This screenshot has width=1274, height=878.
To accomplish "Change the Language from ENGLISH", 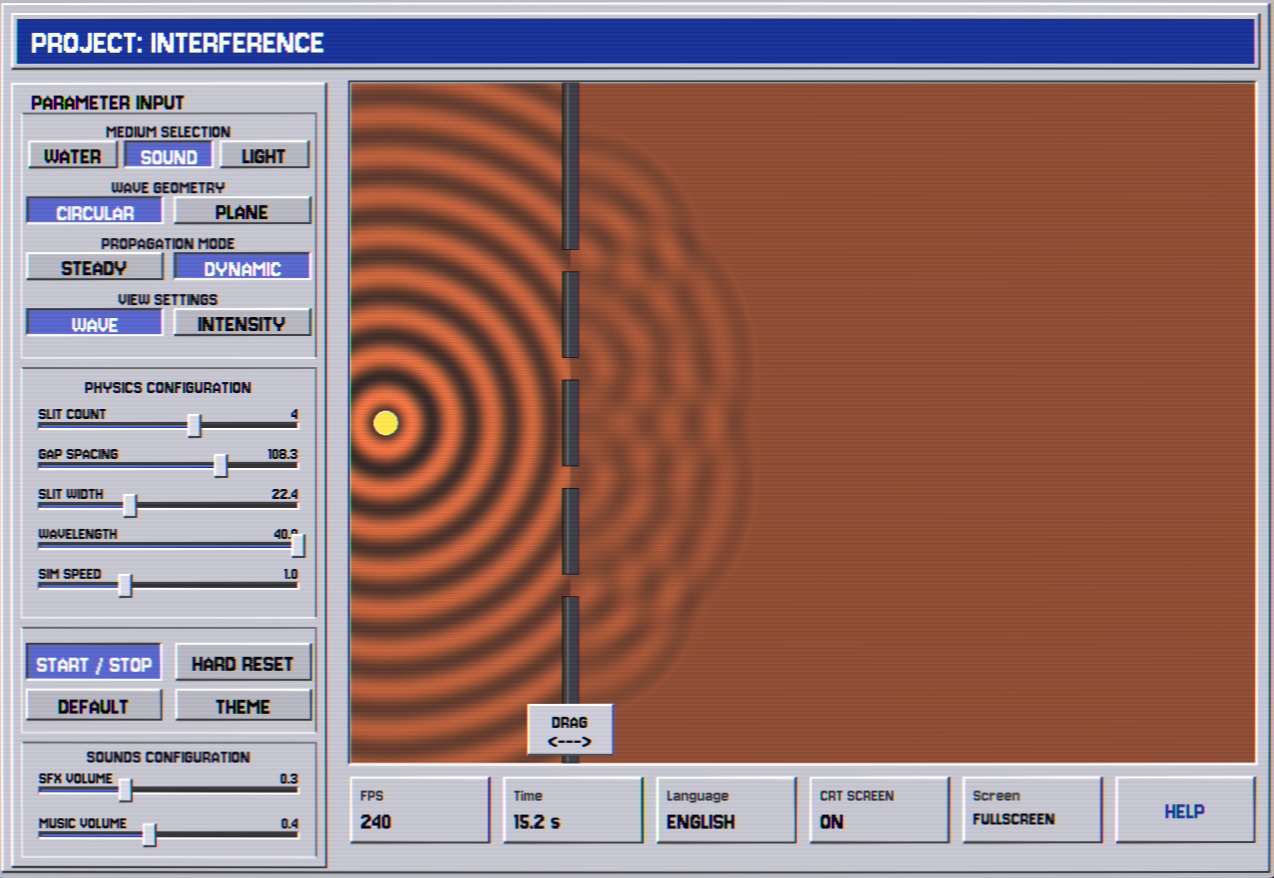I will tap(726, 811).
